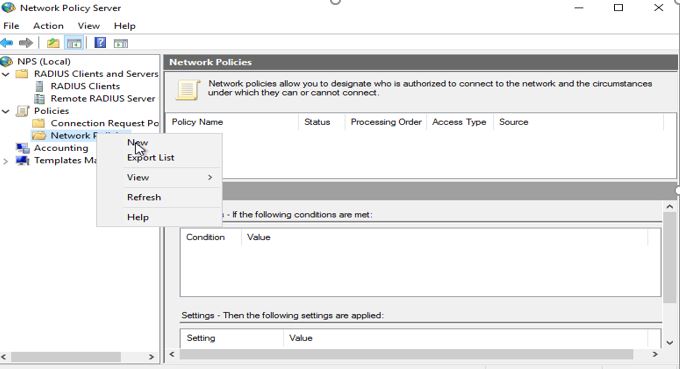
Task: Expand the Templates Management node
Action: click(x=6, y=161)
